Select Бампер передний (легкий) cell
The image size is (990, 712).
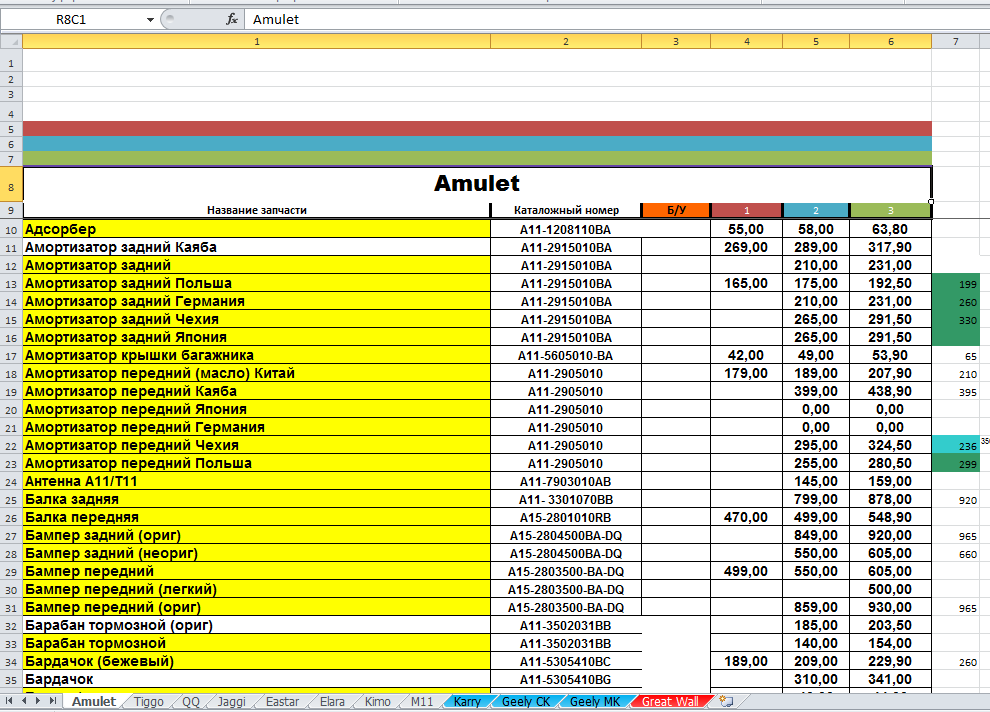click(x=256, y=589)
